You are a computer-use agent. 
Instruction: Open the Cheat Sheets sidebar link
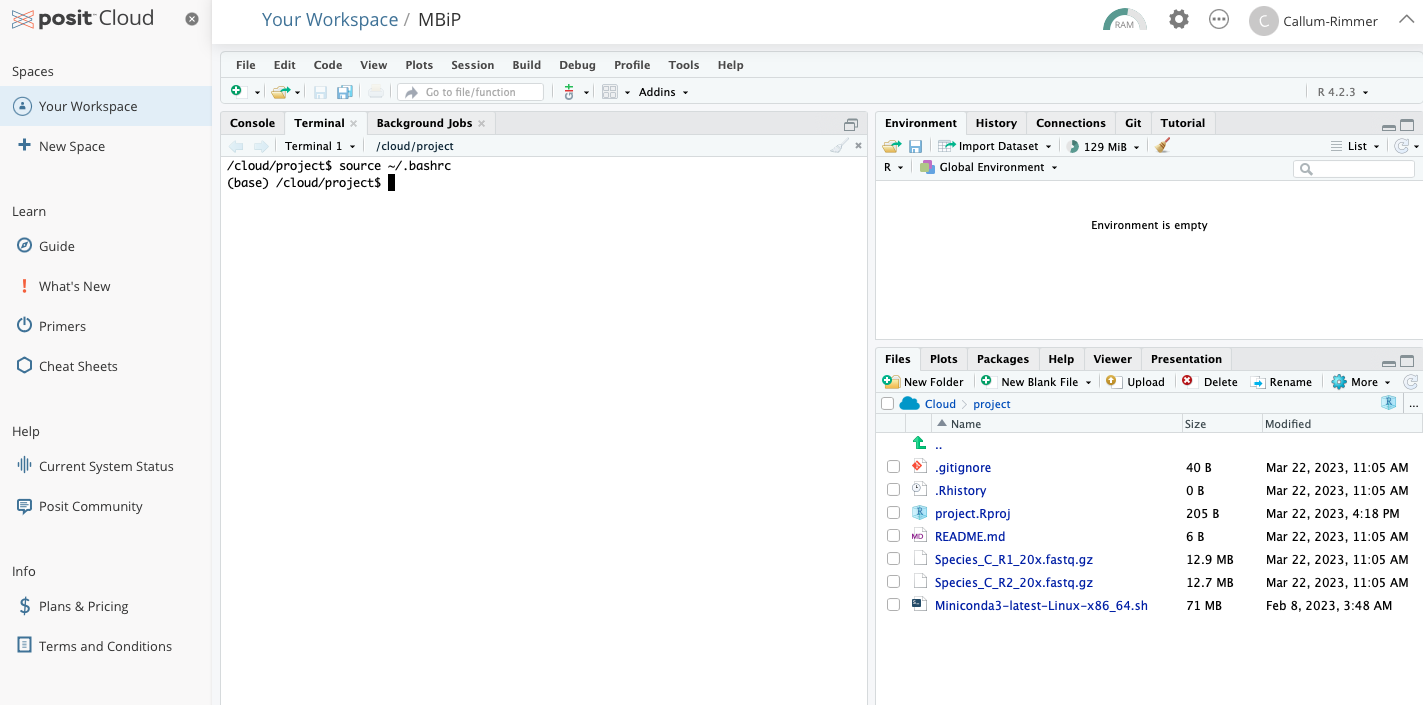pyautogui.click(x=76, y=365)
